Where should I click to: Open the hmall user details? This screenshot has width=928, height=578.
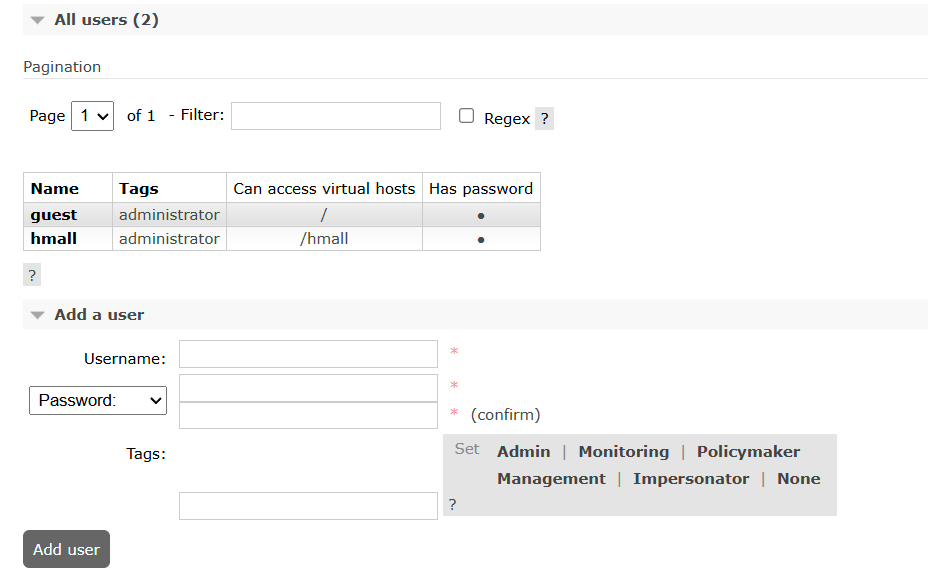[54, 239]
